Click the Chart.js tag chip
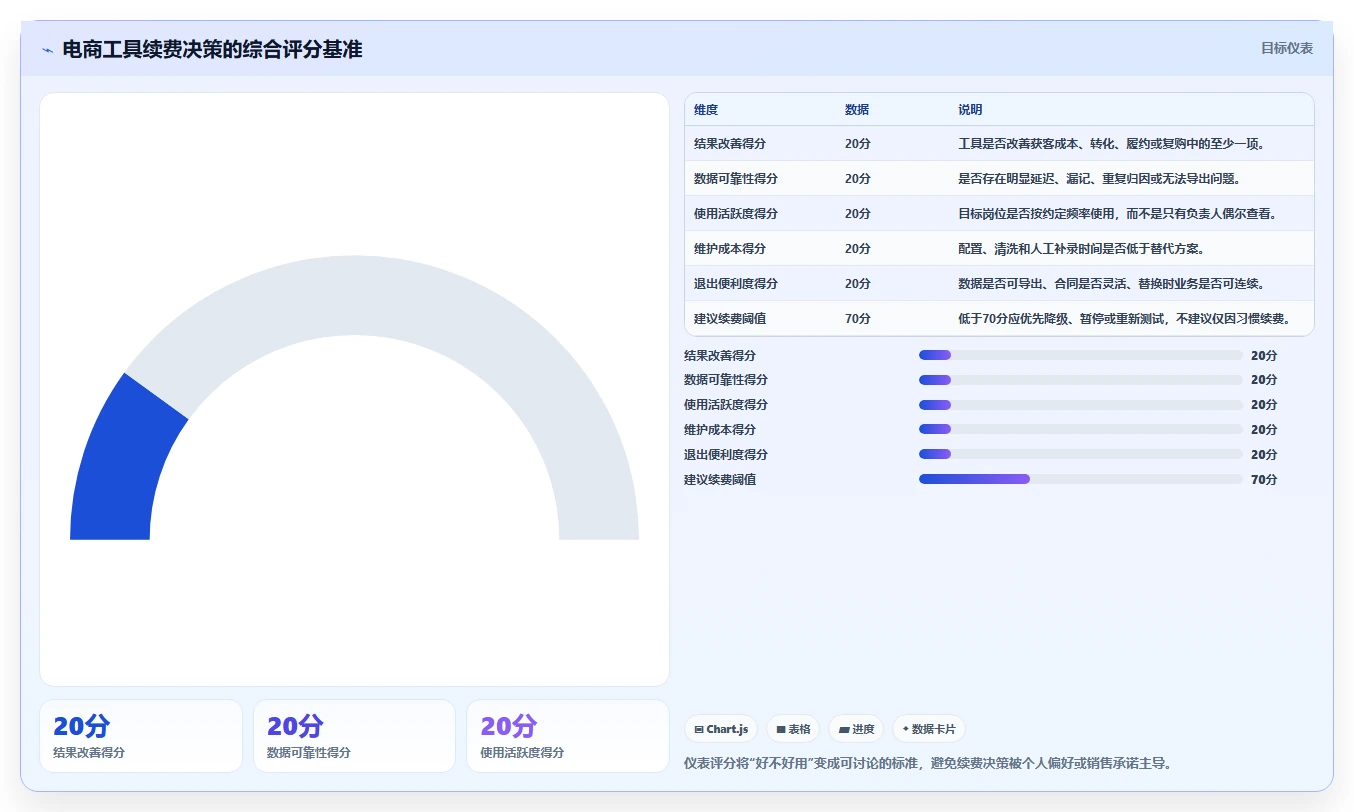Viewport: 1354px width, 812px height. pos(721,729)
